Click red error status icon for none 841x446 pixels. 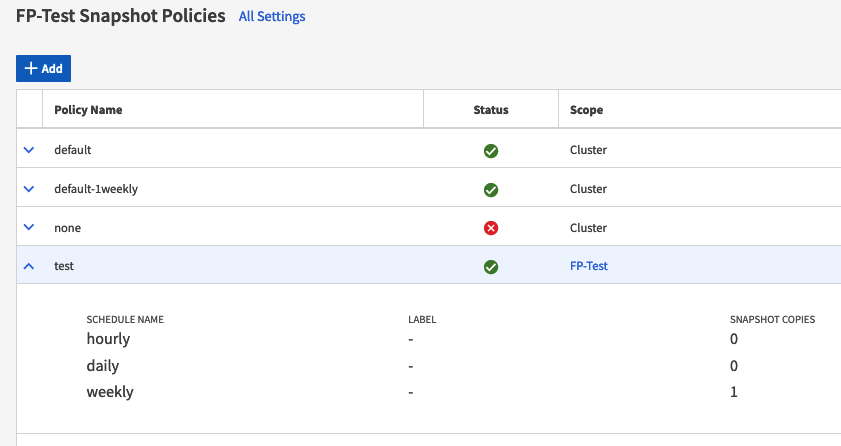coord(491,228)
